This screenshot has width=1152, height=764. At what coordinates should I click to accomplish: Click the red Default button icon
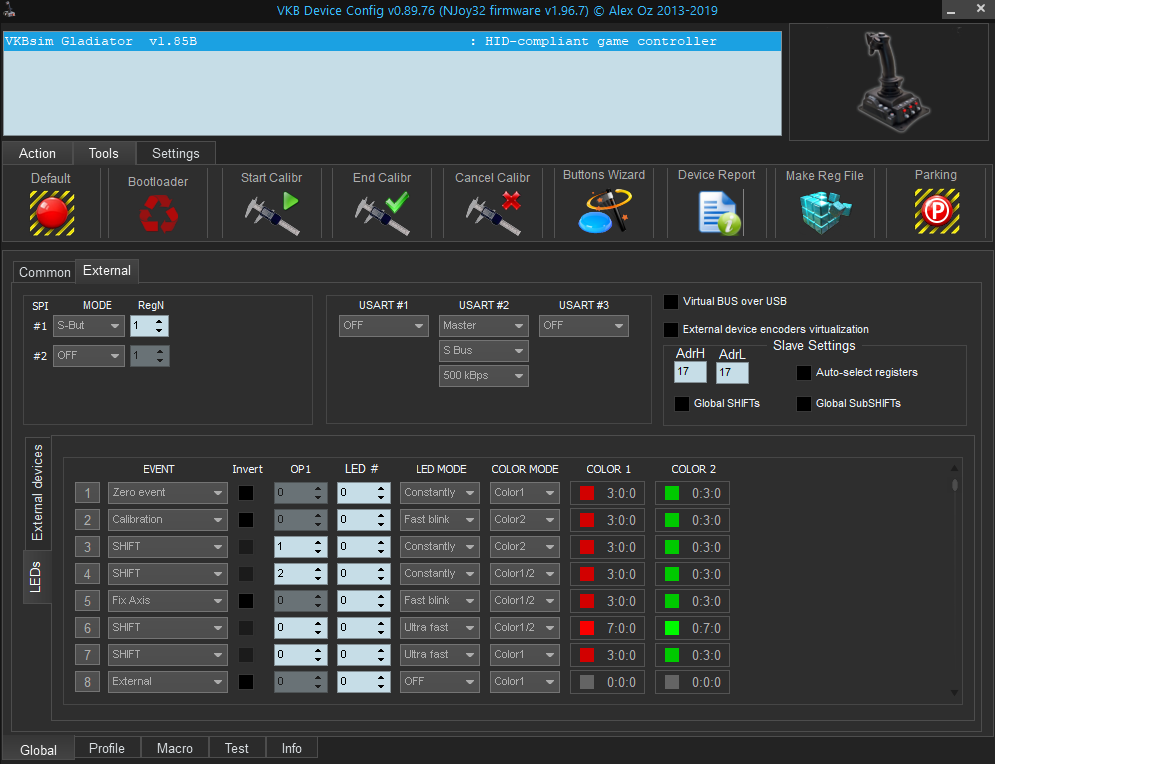pyautogui.click(x=51, y=212)
